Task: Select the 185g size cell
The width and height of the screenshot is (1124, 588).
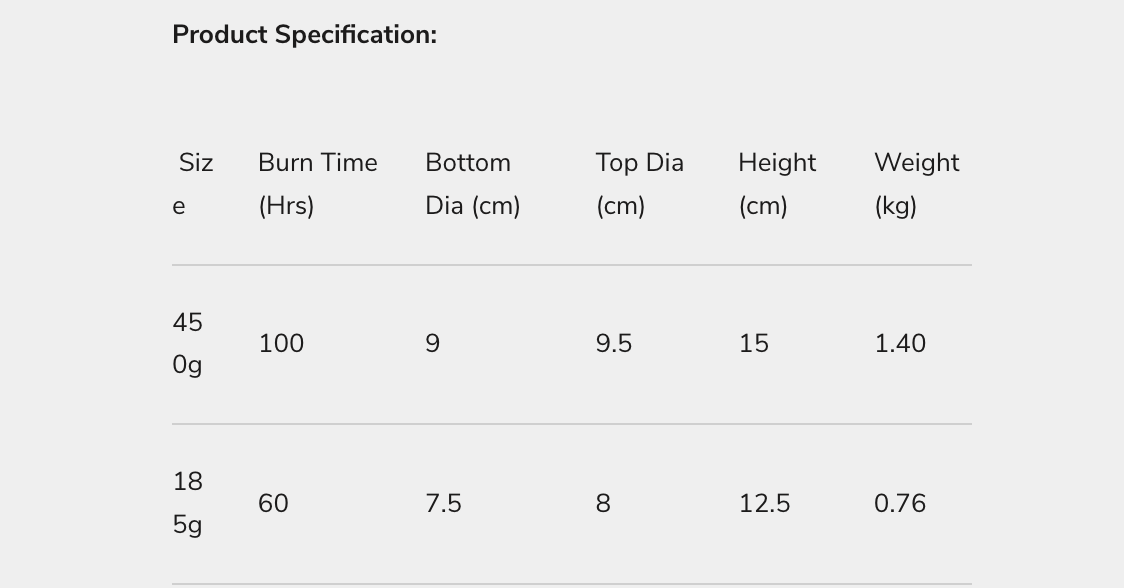Action: pos(187,503)
